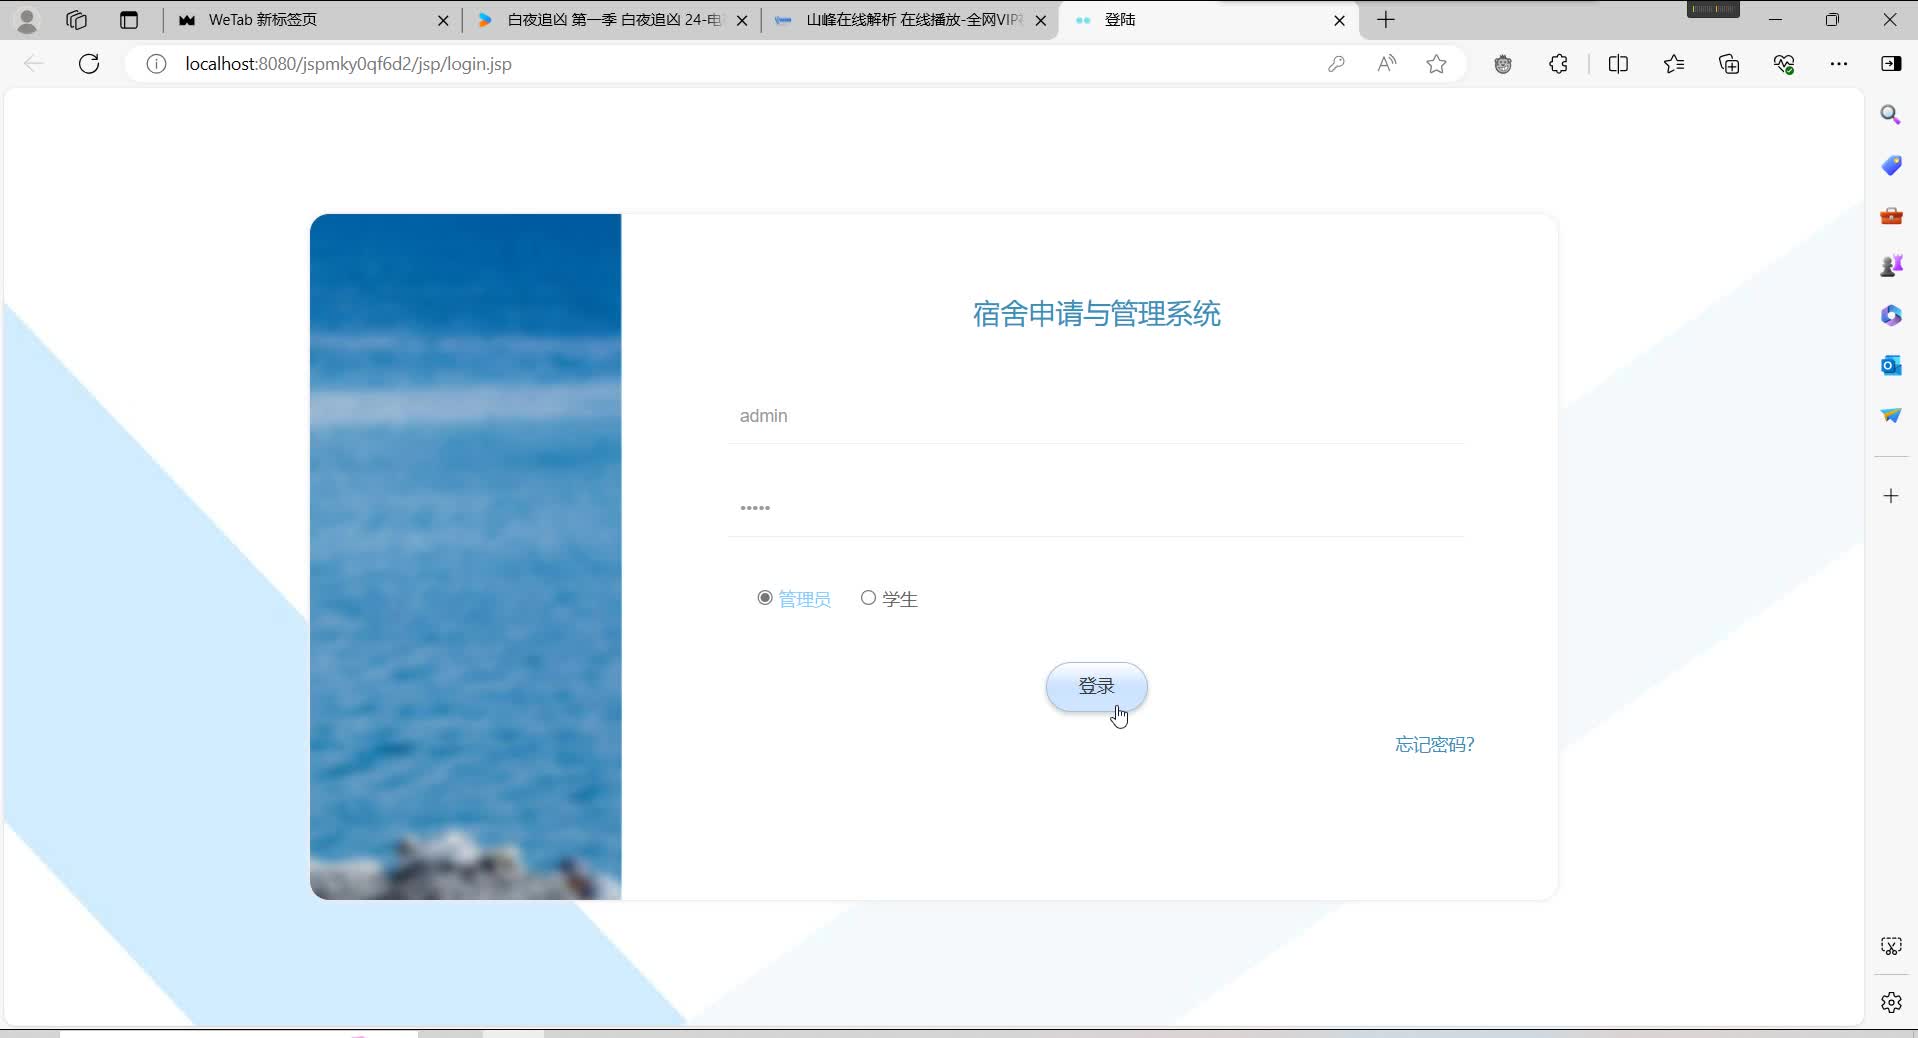
Task: Click the back navigation arrow
Action: point(34,64)
